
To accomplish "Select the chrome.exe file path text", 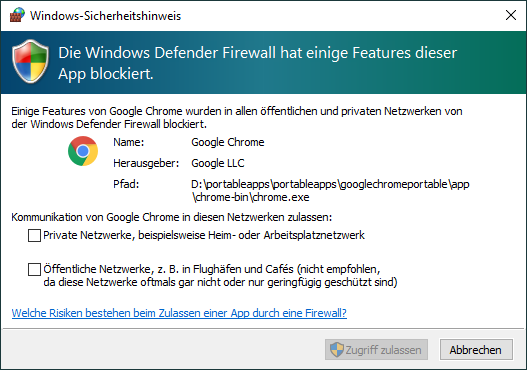I will (x=330, y=191).
